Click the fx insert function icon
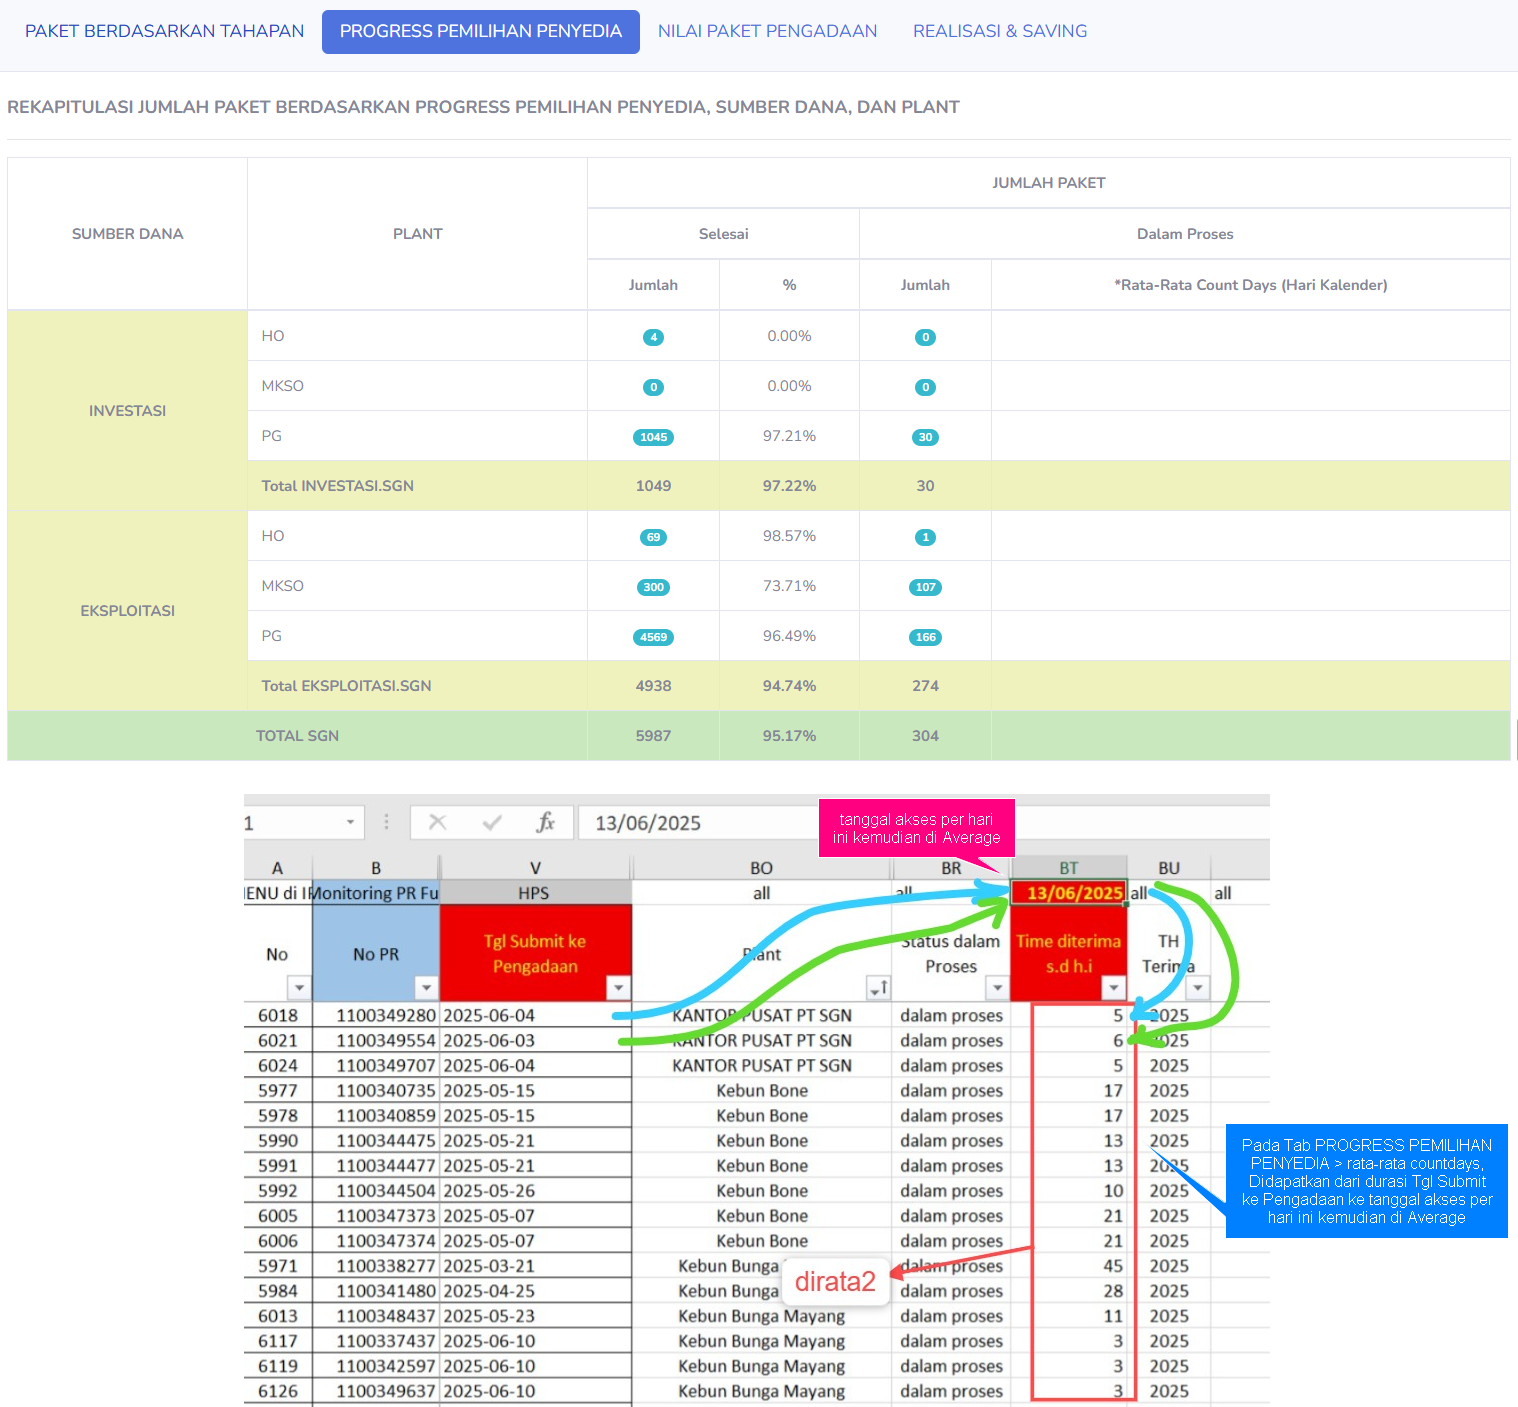 pos(545,822)
